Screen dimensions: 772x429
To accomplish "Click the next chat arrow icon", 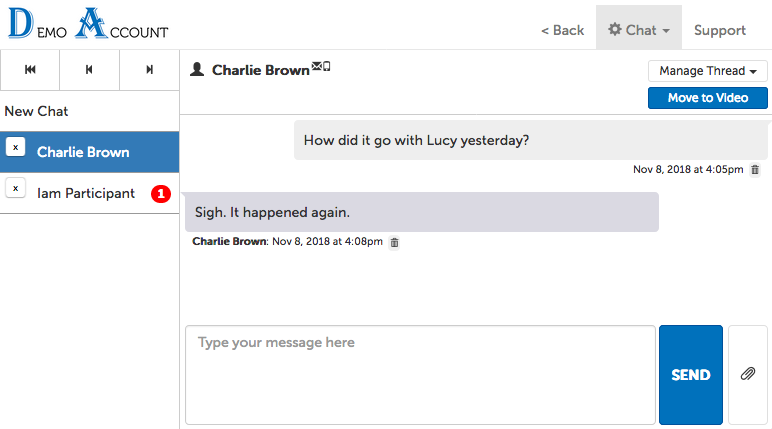I will (149, 70).
